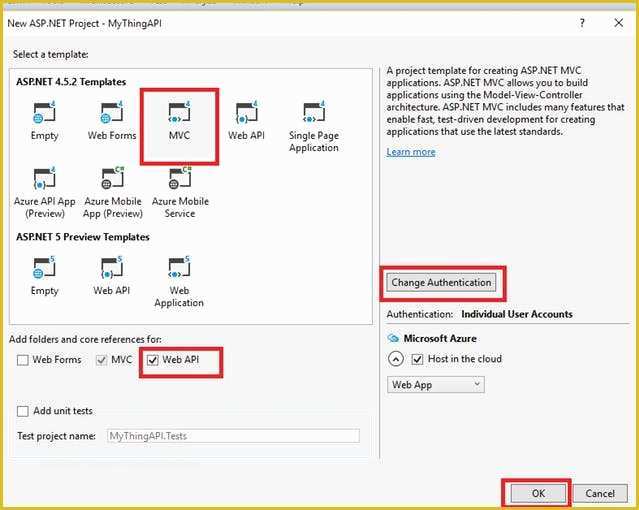Click the ASP.NET 4.5.2 Templates heading
The image size is (639, 510).
pyautogui.click(x=71, y=82)
